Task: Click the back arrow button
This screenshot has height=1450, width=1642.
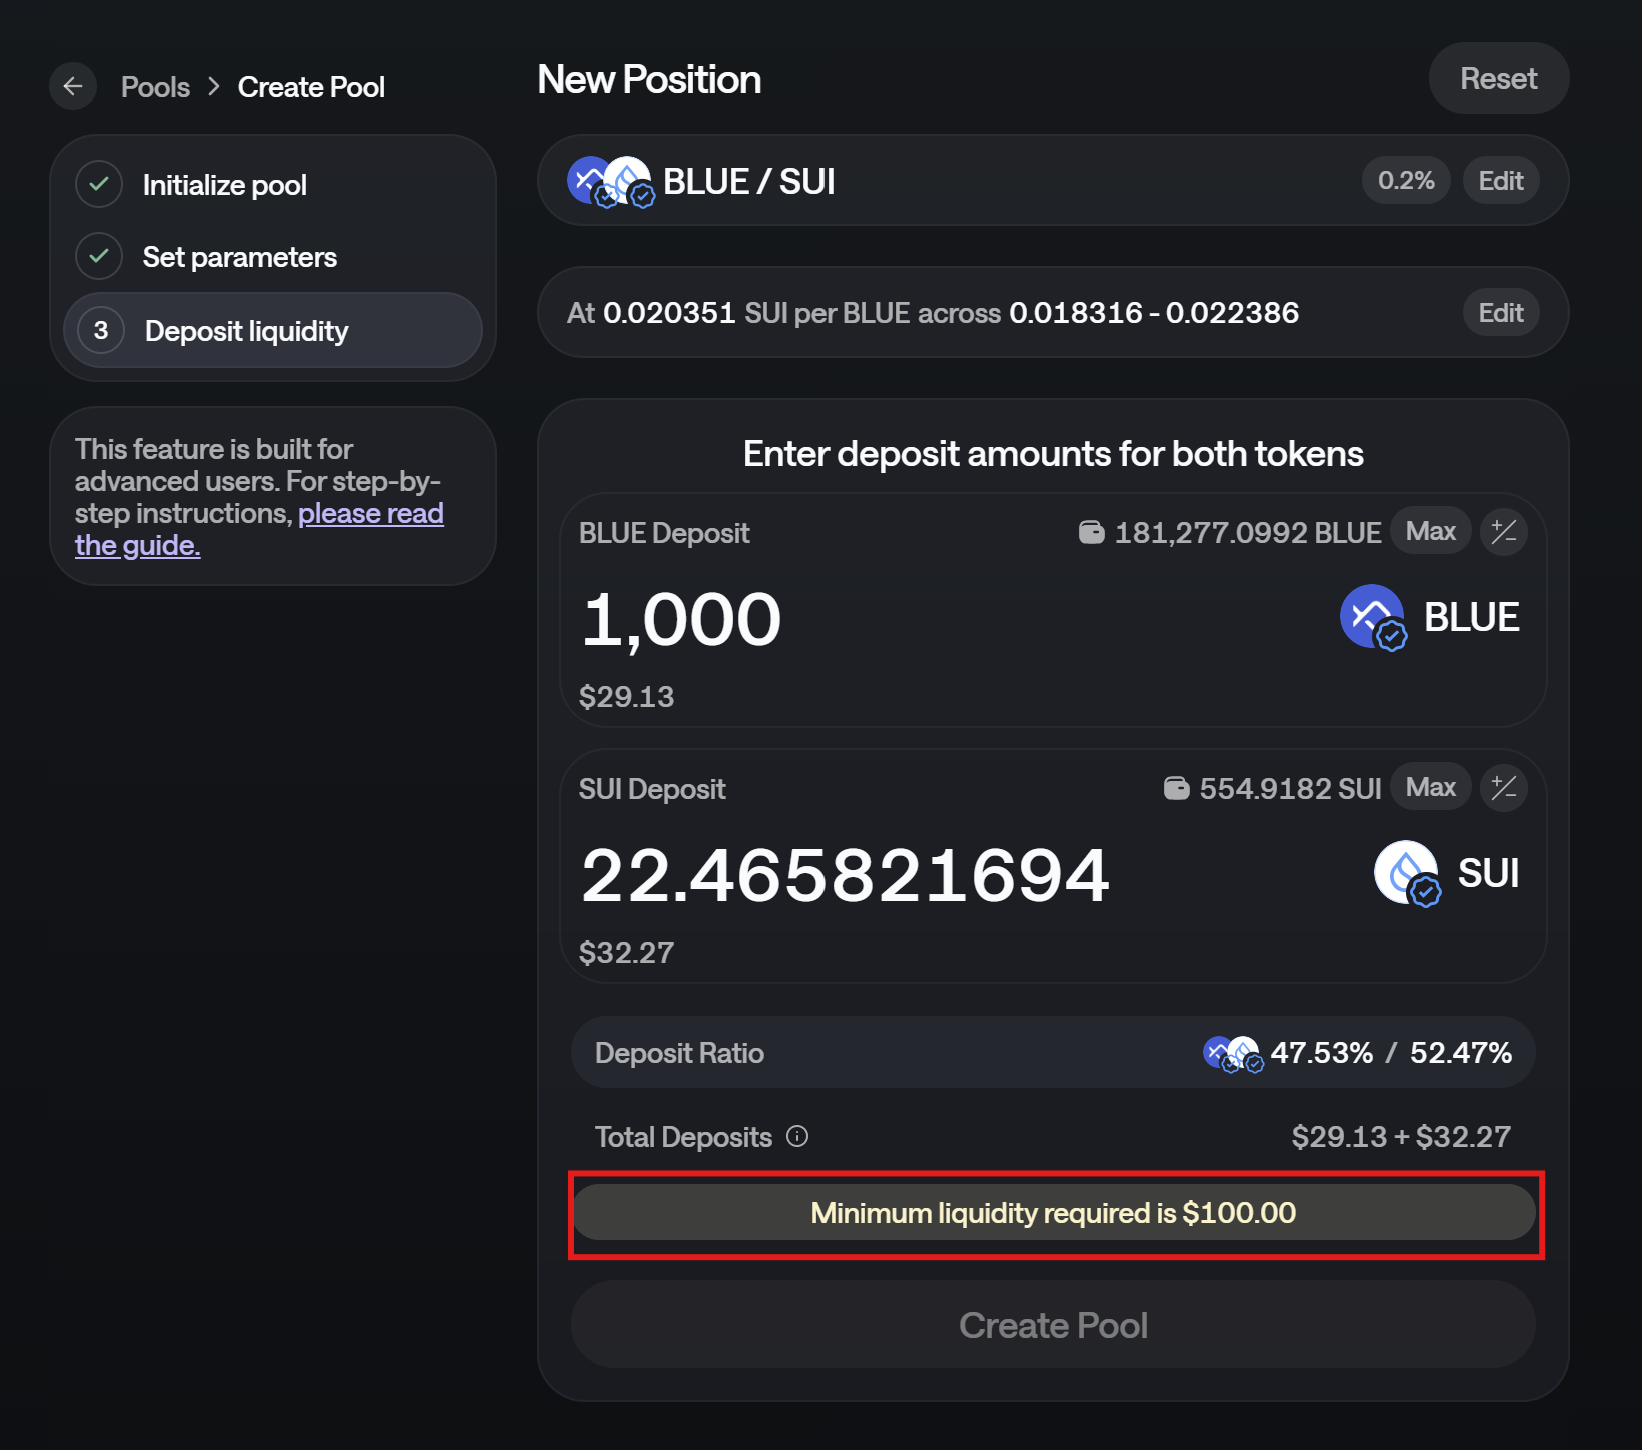Action: pyautogui.click(x=73, y=87)
